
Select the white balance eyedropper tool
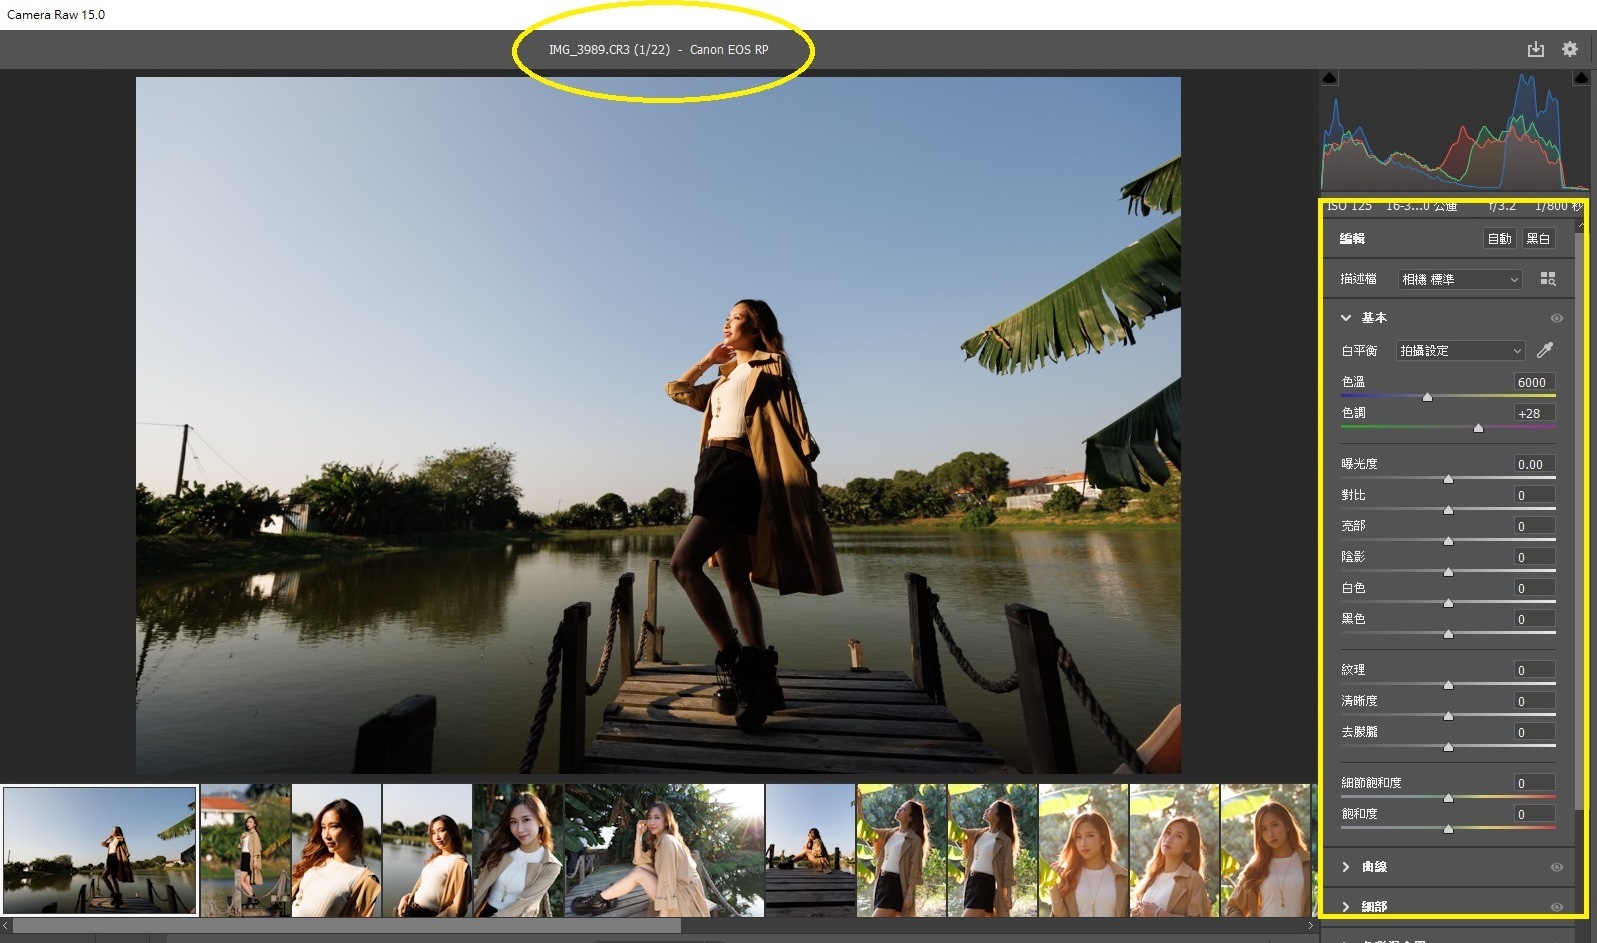[x=1545, y=350]
